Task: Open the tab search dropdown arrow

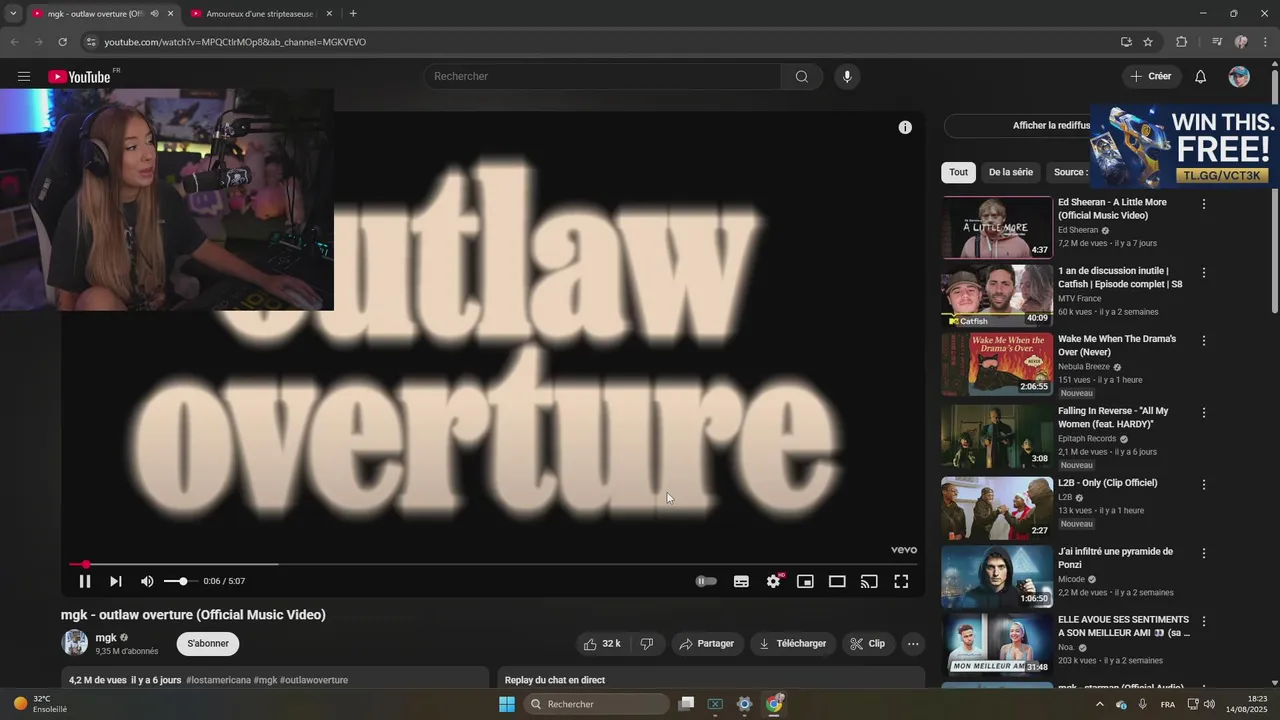Action: pos(13,14)
